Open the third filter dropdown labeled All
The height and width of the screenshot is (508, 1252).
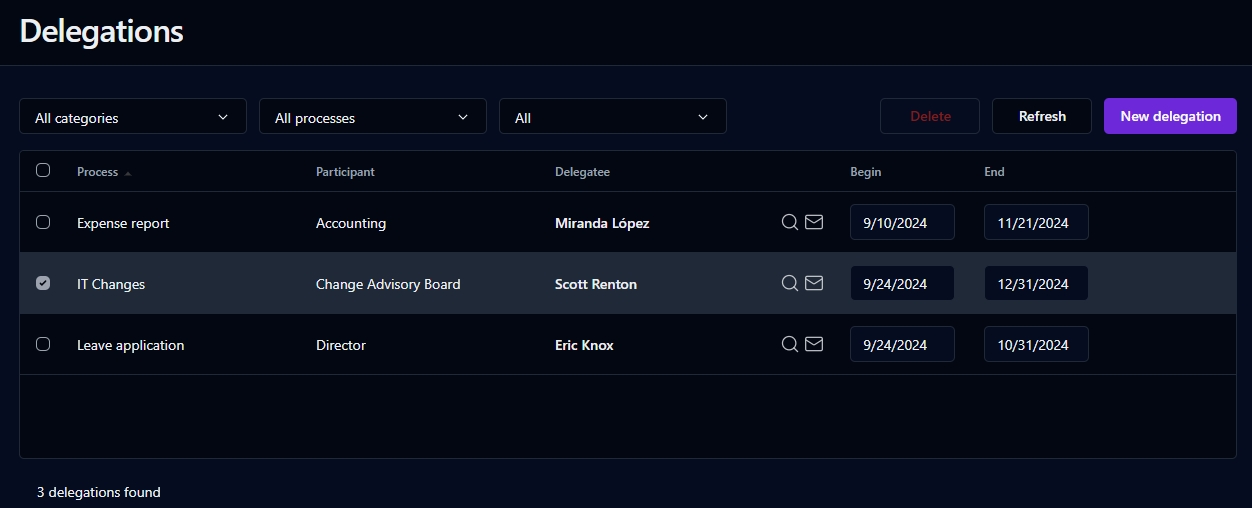pyautogui.click(x=613, y=117)
